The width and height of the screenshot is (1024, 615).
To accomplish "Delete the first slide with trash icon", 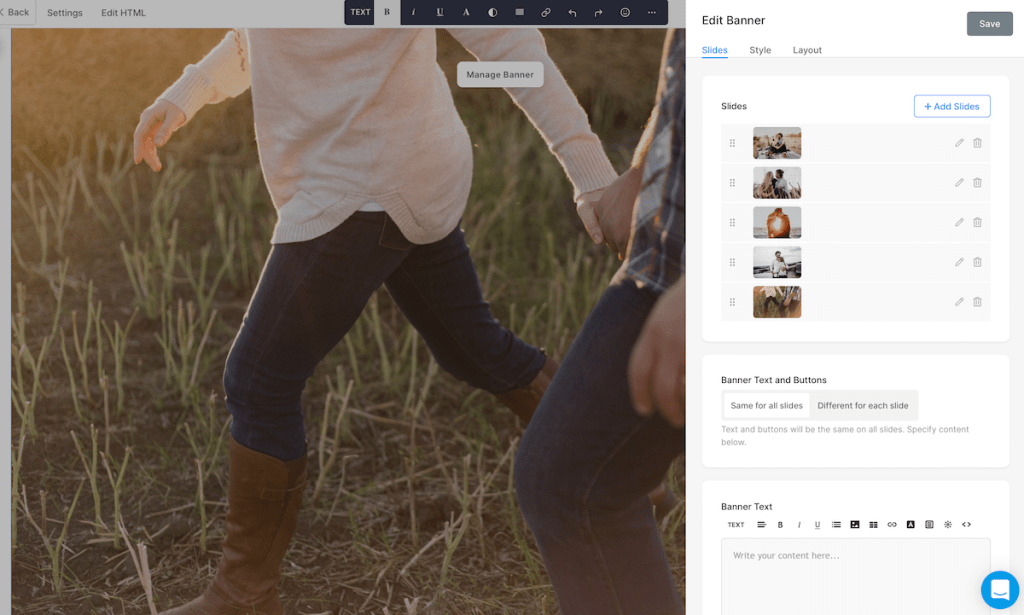I will coord(977,143).
